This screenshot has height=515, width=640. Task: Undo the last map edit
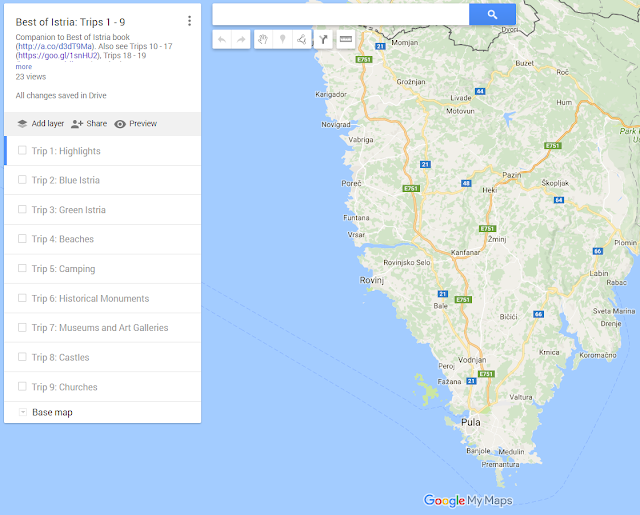(222, 40)
